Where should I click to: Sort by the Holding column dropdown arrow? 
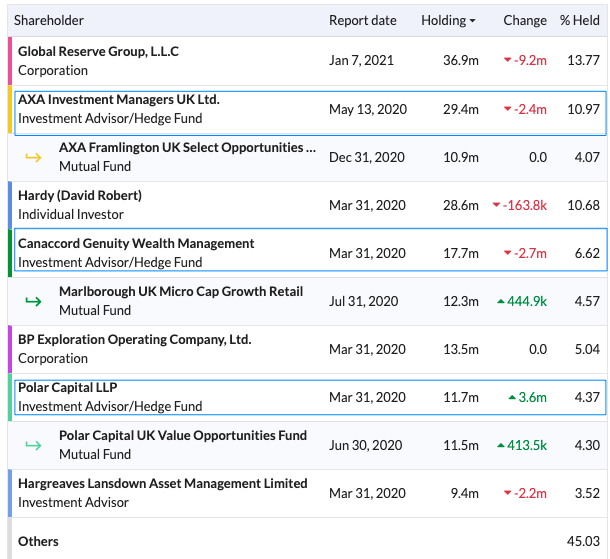point(473,21)
